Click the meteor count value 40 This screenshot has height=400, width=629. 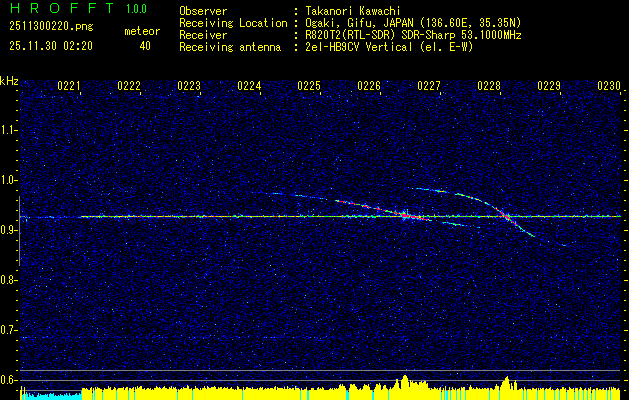(145, 46)
